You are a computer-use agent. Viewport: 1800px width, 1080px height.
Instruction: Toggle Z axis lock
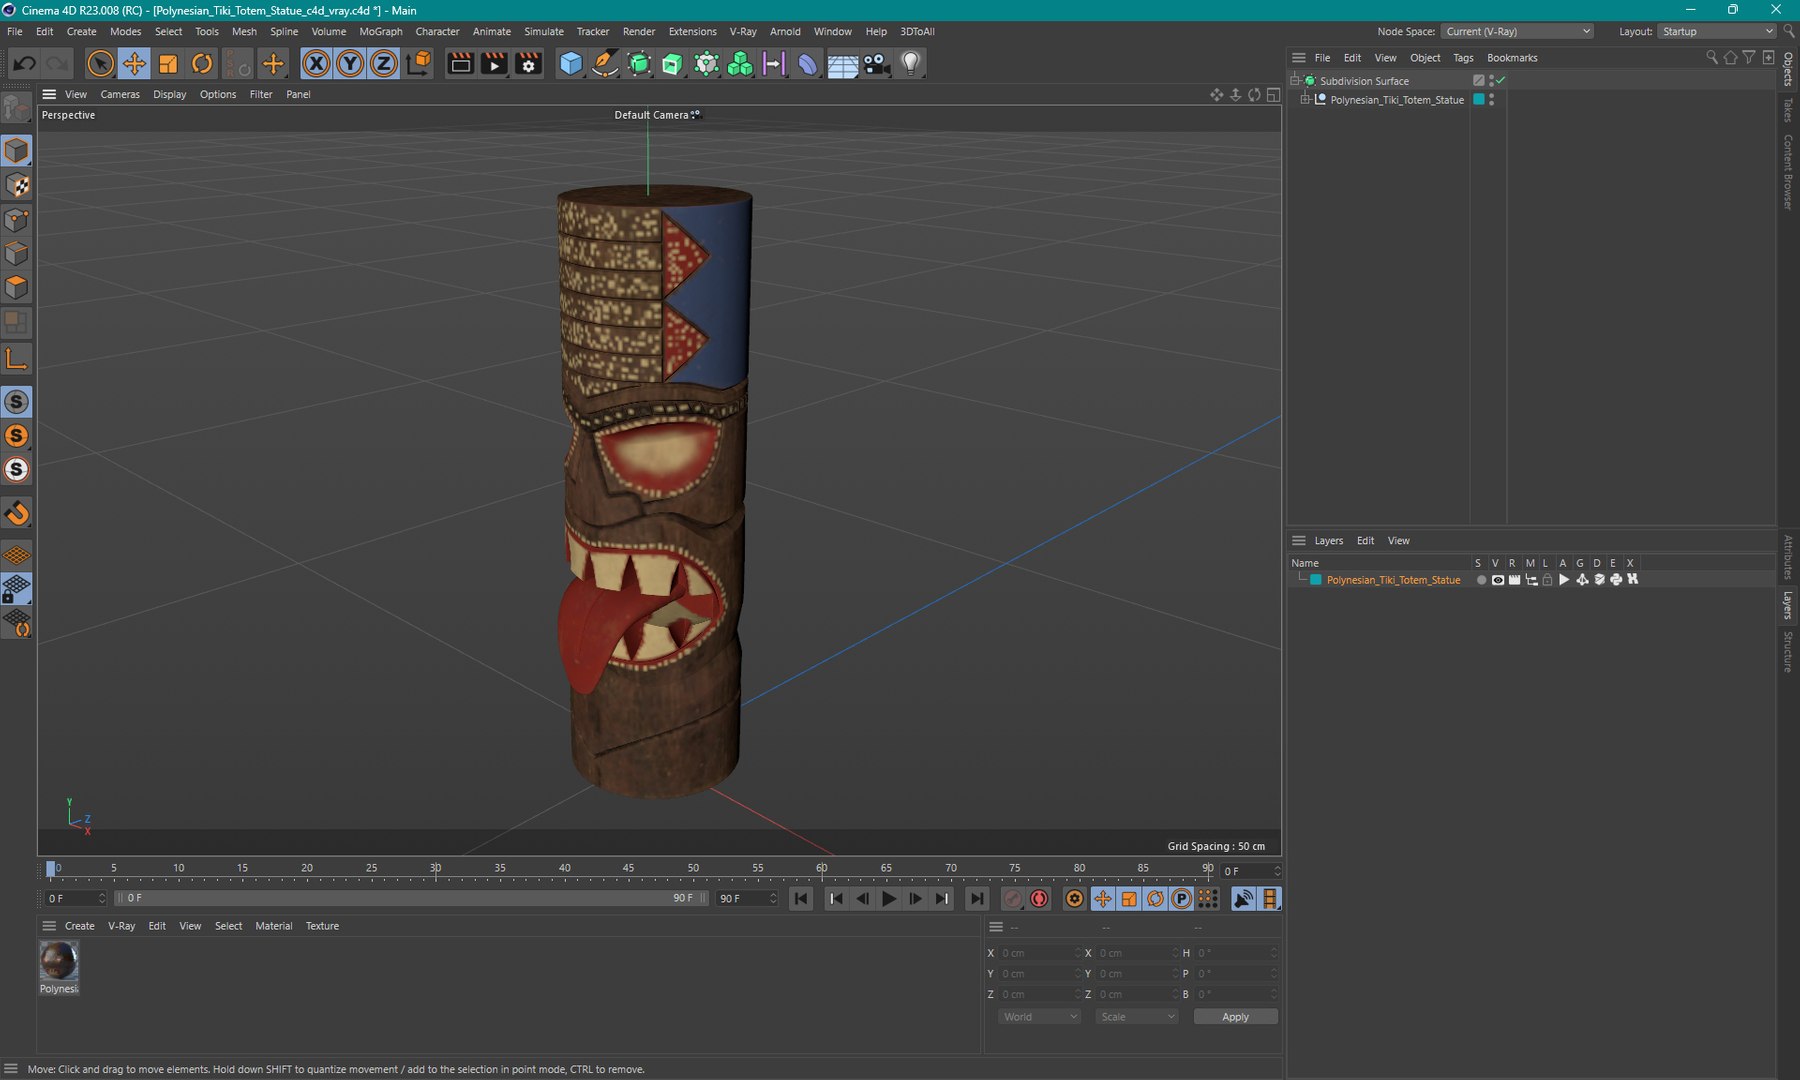(x=384, y=64)
